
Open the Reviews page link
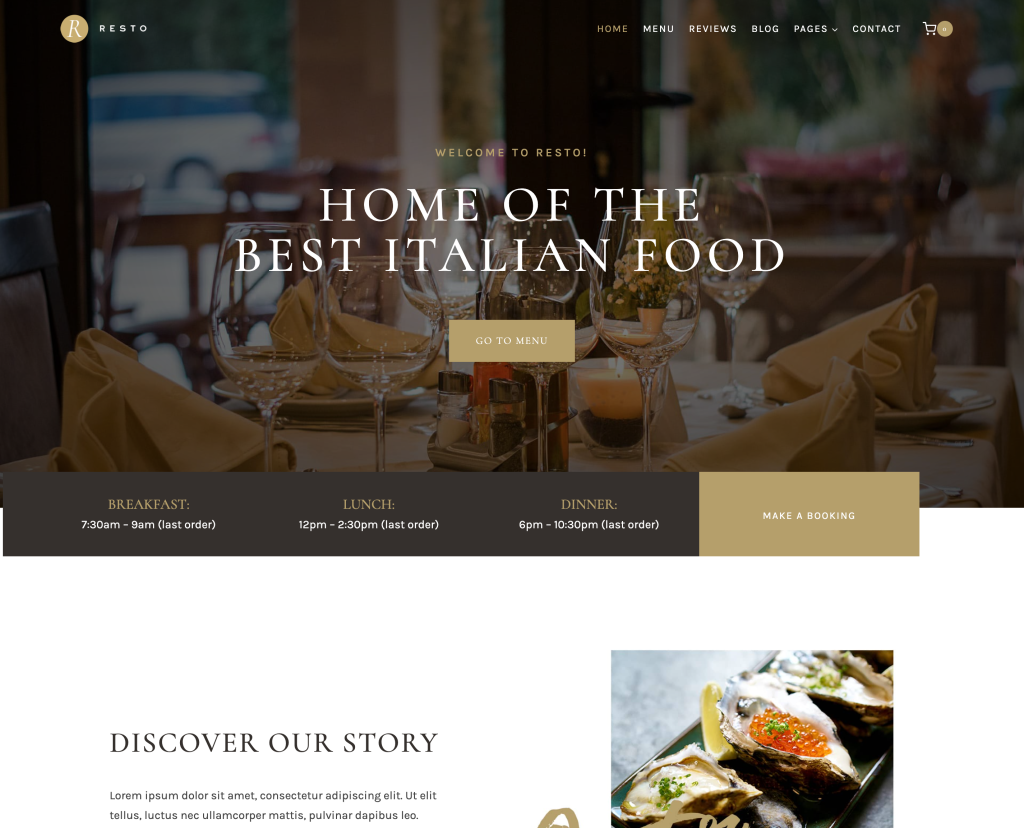tap(712, 29)
